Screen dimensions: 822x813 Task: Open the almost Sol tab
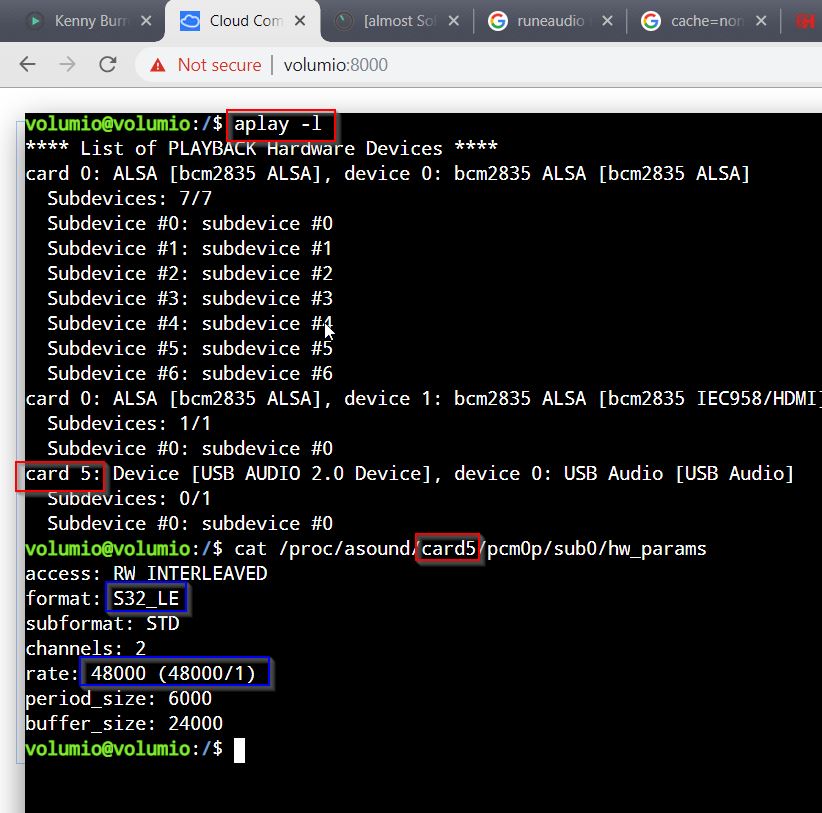coord(398,21)
